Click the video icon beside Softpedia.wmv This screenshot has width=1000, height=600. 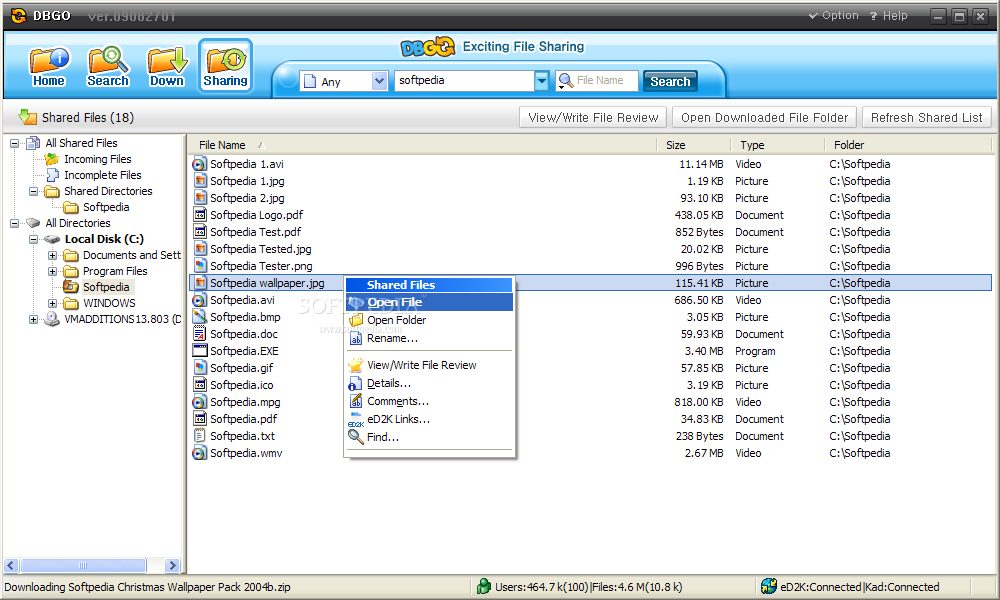click(x=200, y=453)
